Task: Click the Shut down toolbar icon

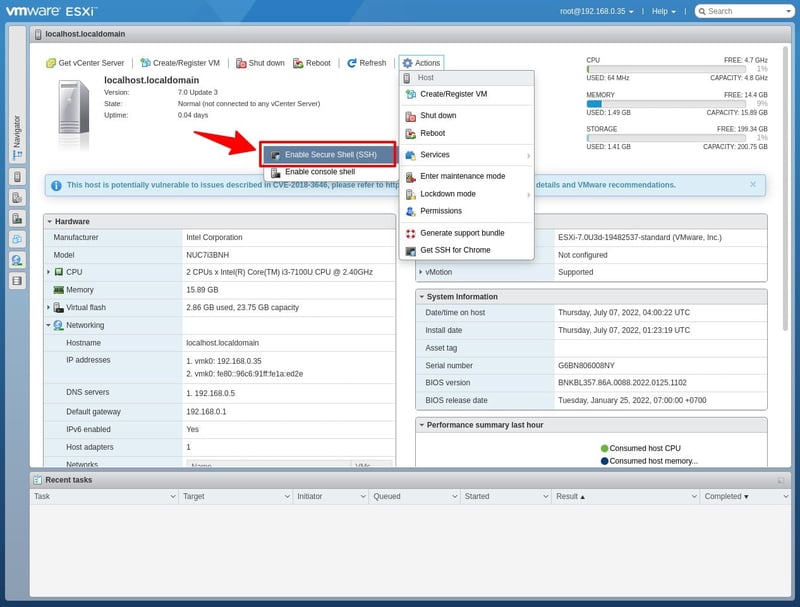Action: (240, 63)
